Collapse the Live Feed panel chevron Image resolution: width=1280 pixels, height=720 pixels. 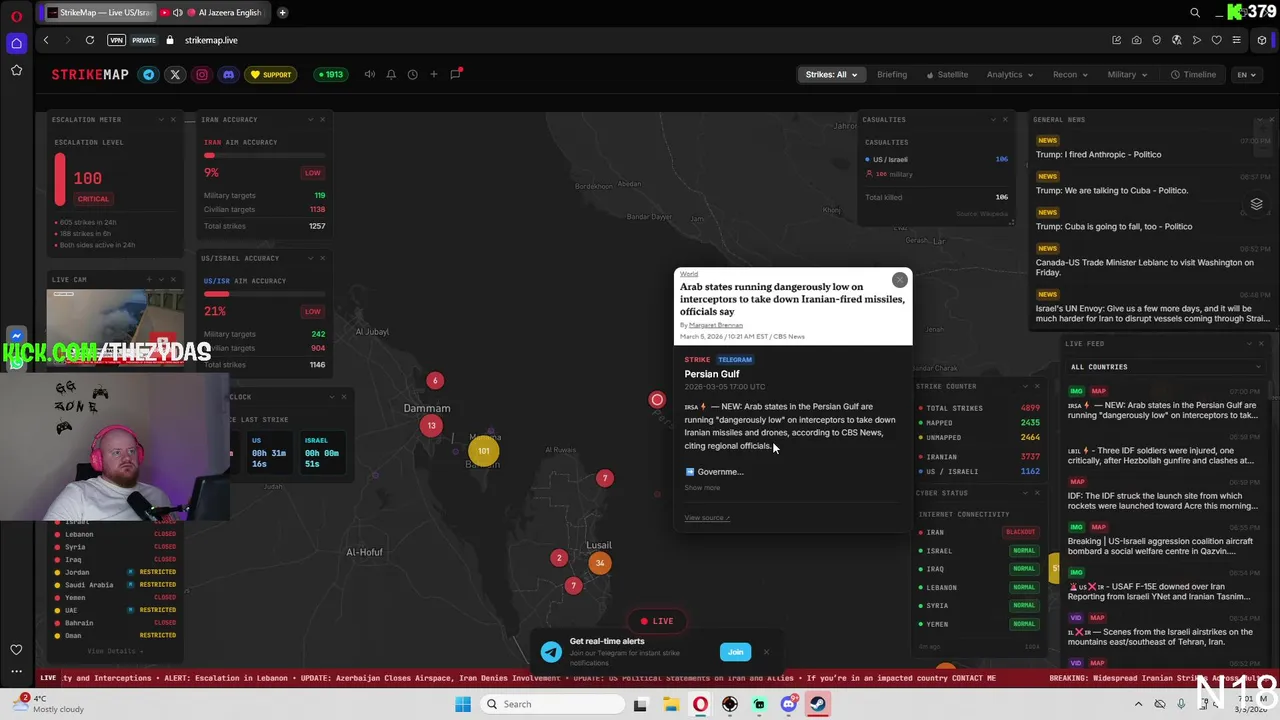[1249, 343]
